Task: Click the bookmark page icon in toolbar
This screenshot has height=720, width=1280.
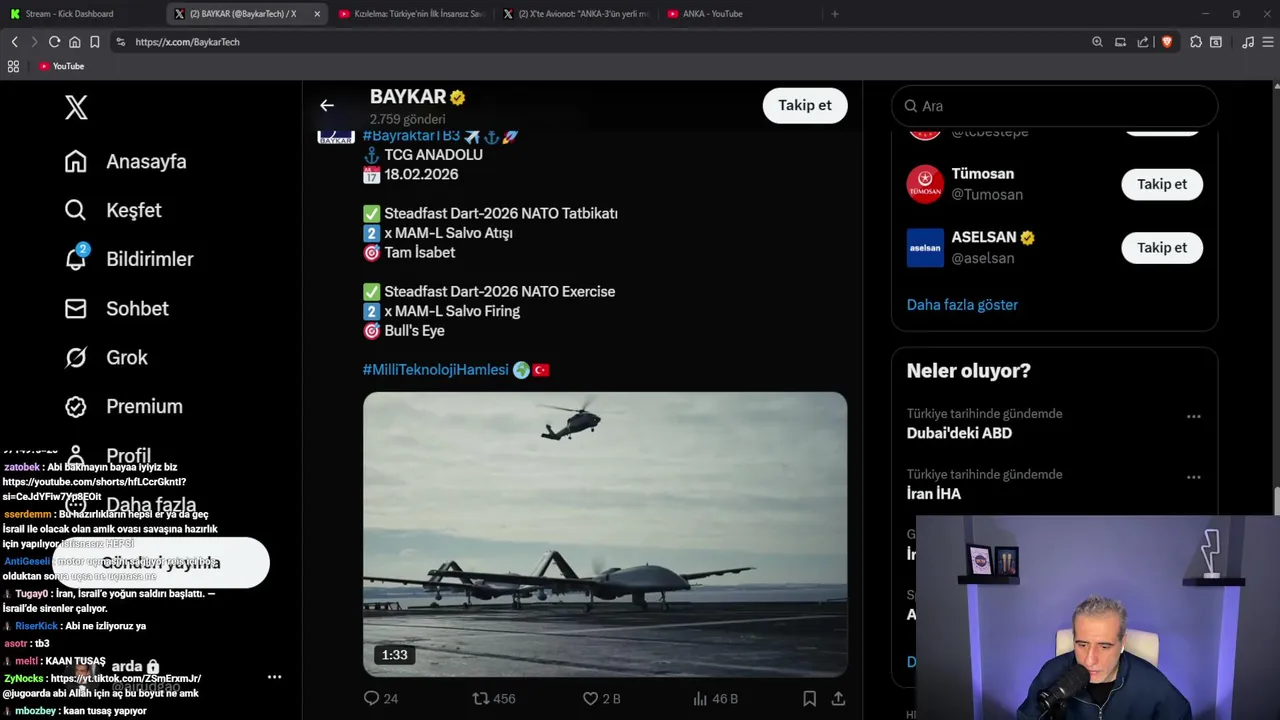Action: [94, 42]
